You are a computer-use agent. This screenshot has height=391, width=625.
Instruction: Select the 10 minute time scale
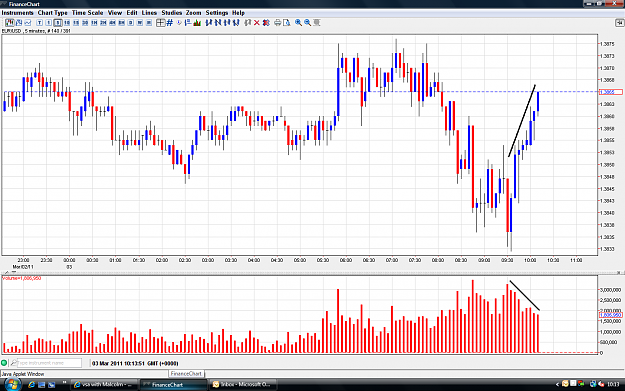[x=67, y=23]
